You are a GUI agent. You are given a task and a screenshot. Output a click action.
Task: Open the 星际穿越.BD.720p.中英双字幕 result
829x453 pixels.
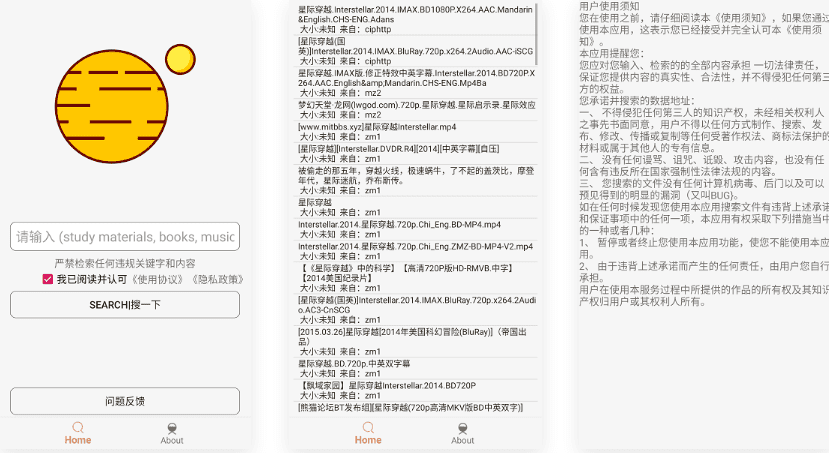pyautogui.click(x=415, y=368)
